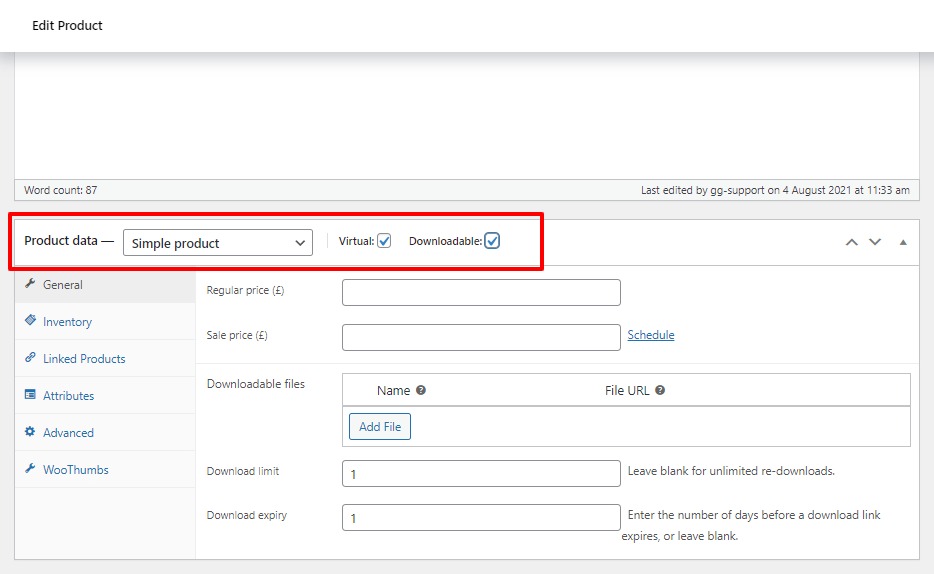
Task: Click the Inventory tag icon
Action: point(30,320)
